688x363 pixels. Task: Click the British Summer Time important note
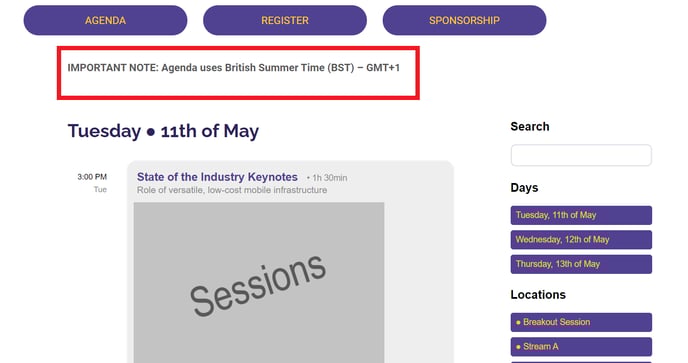tap(233, 68)
